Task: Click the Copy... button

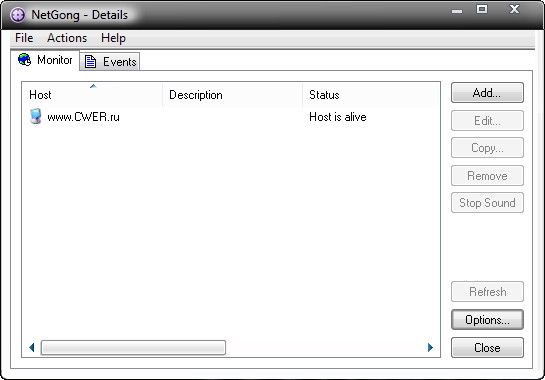Action: click(487, 147)
